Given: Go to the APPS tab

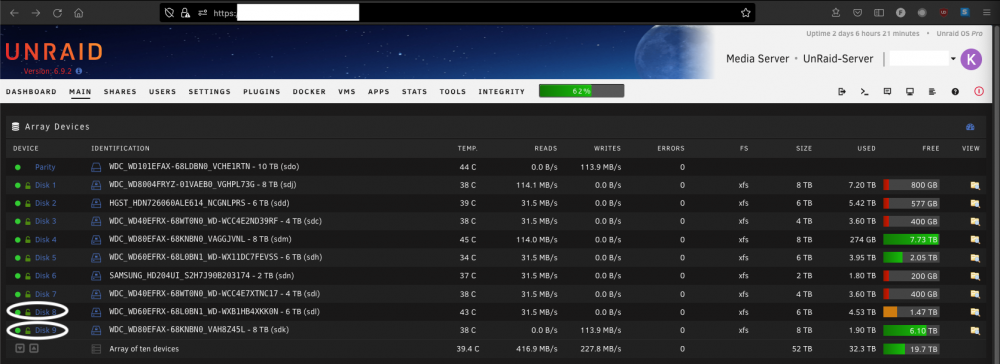Looking at the screenshot, I should (x=379, y=92).
